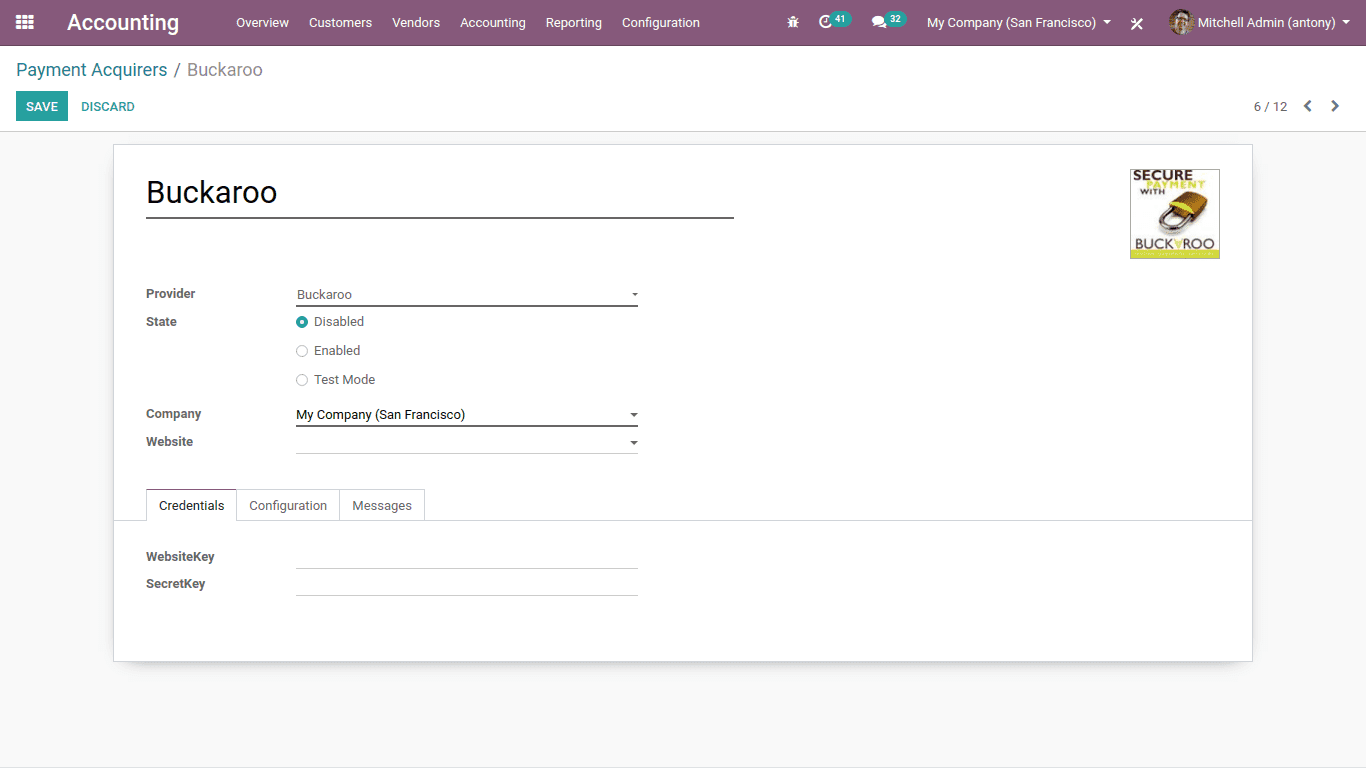Viewport: 1366px width, 768px height.
Task: Open the Customers menu
Action: pyautogui.click(x=340, y=22)
